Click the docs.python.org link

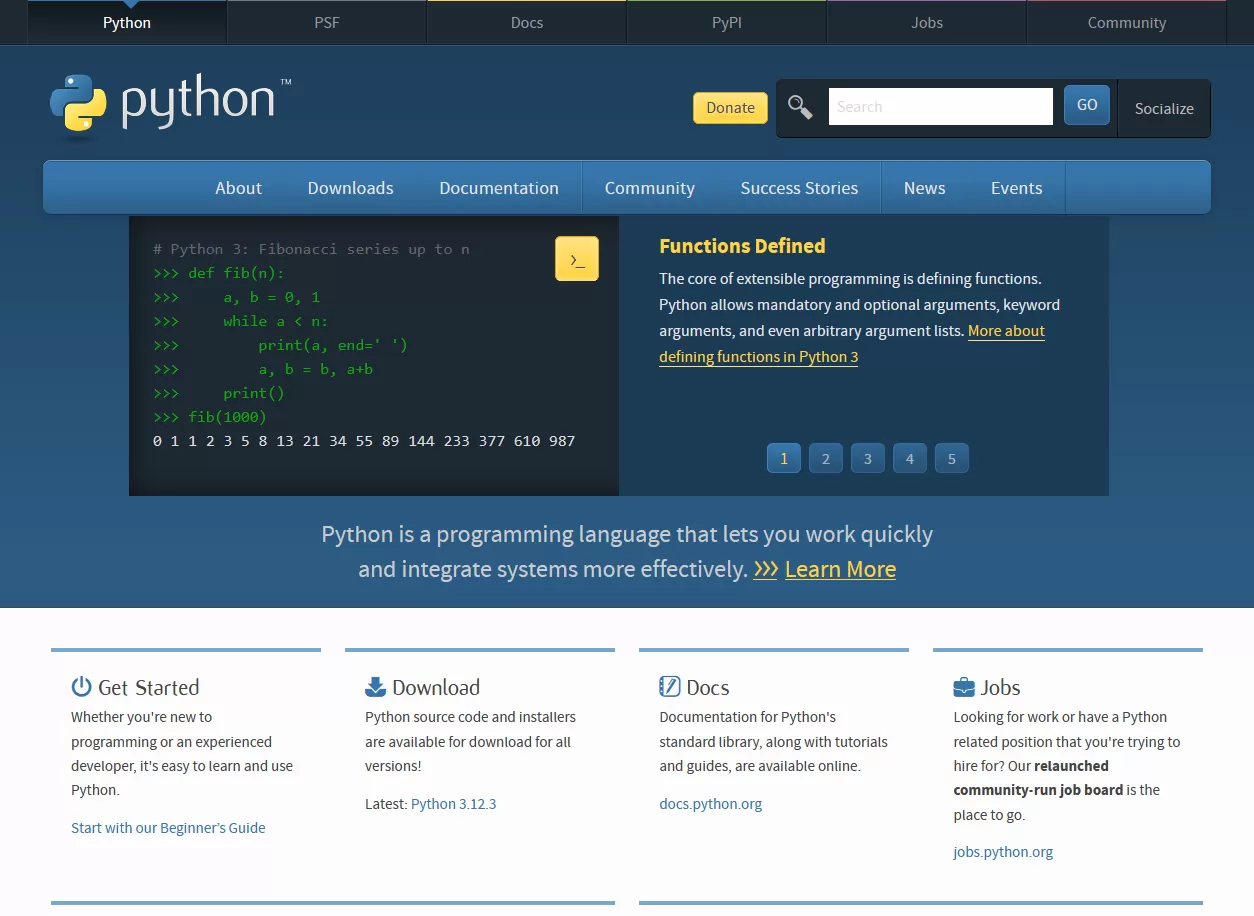(x=711, y=803)
